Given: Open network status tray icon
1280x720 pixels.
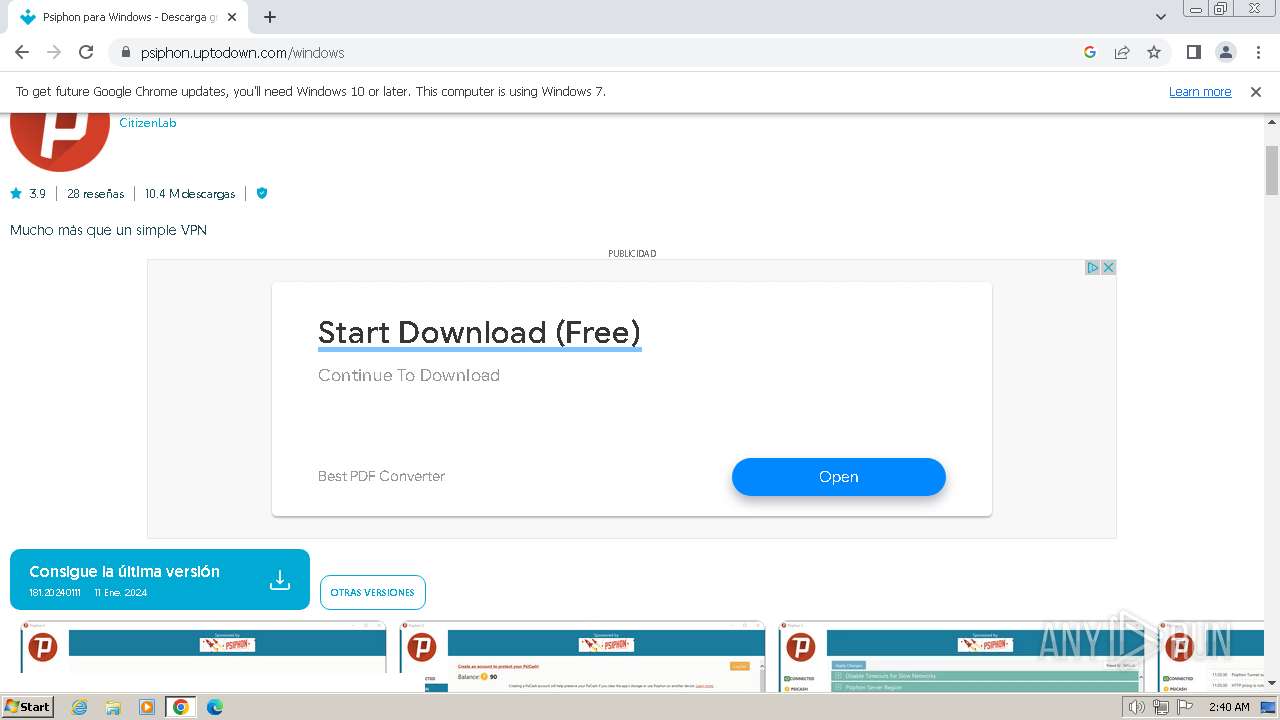Looking at the screenshot, I should click(x=1161, y=707).
